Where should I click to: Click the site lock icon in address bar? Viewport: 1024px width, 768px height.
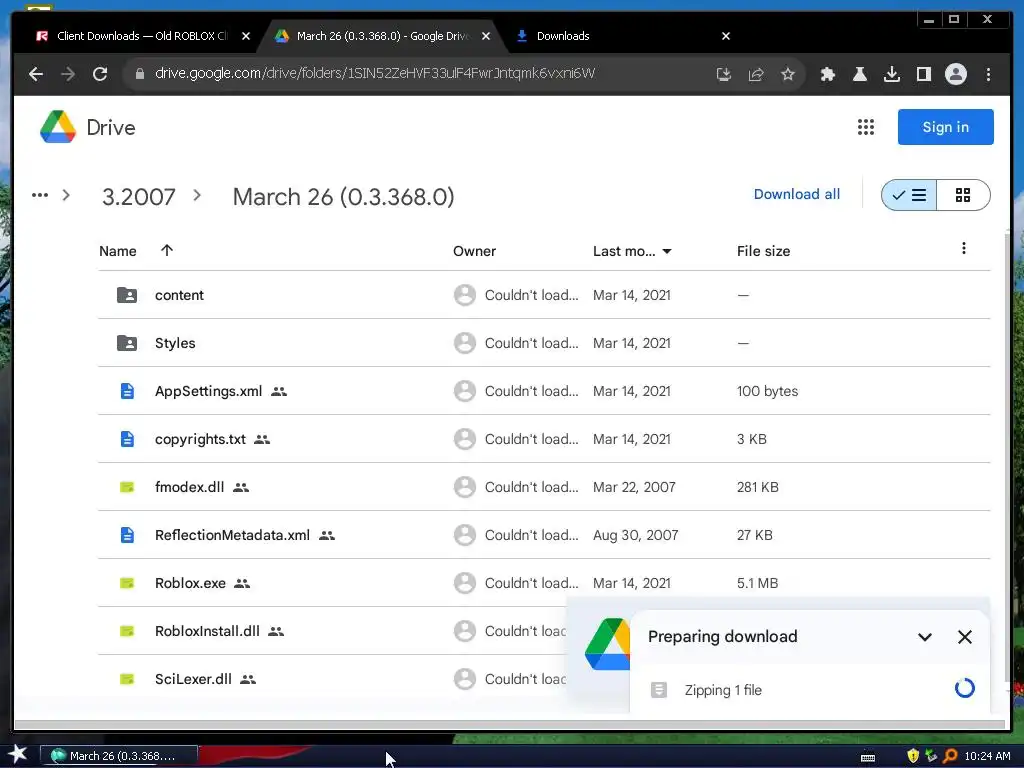(x=139, y=74)
